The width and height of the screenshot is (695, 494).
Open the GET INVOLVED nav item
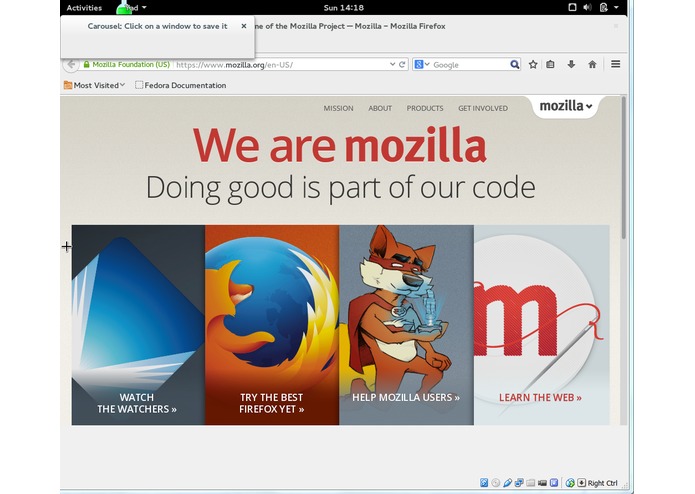483,108
